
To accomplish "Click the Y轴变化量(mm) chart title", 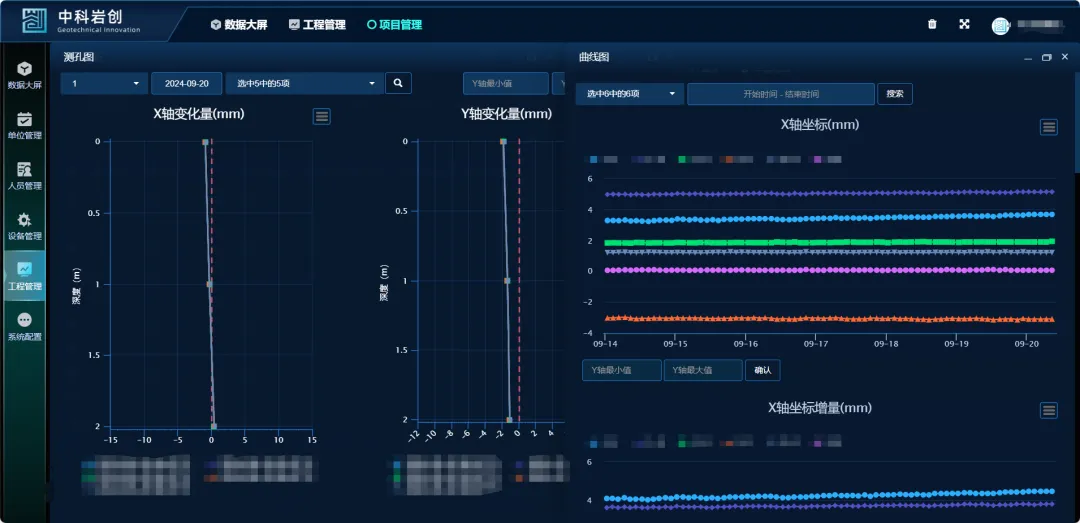I will 506,114.
